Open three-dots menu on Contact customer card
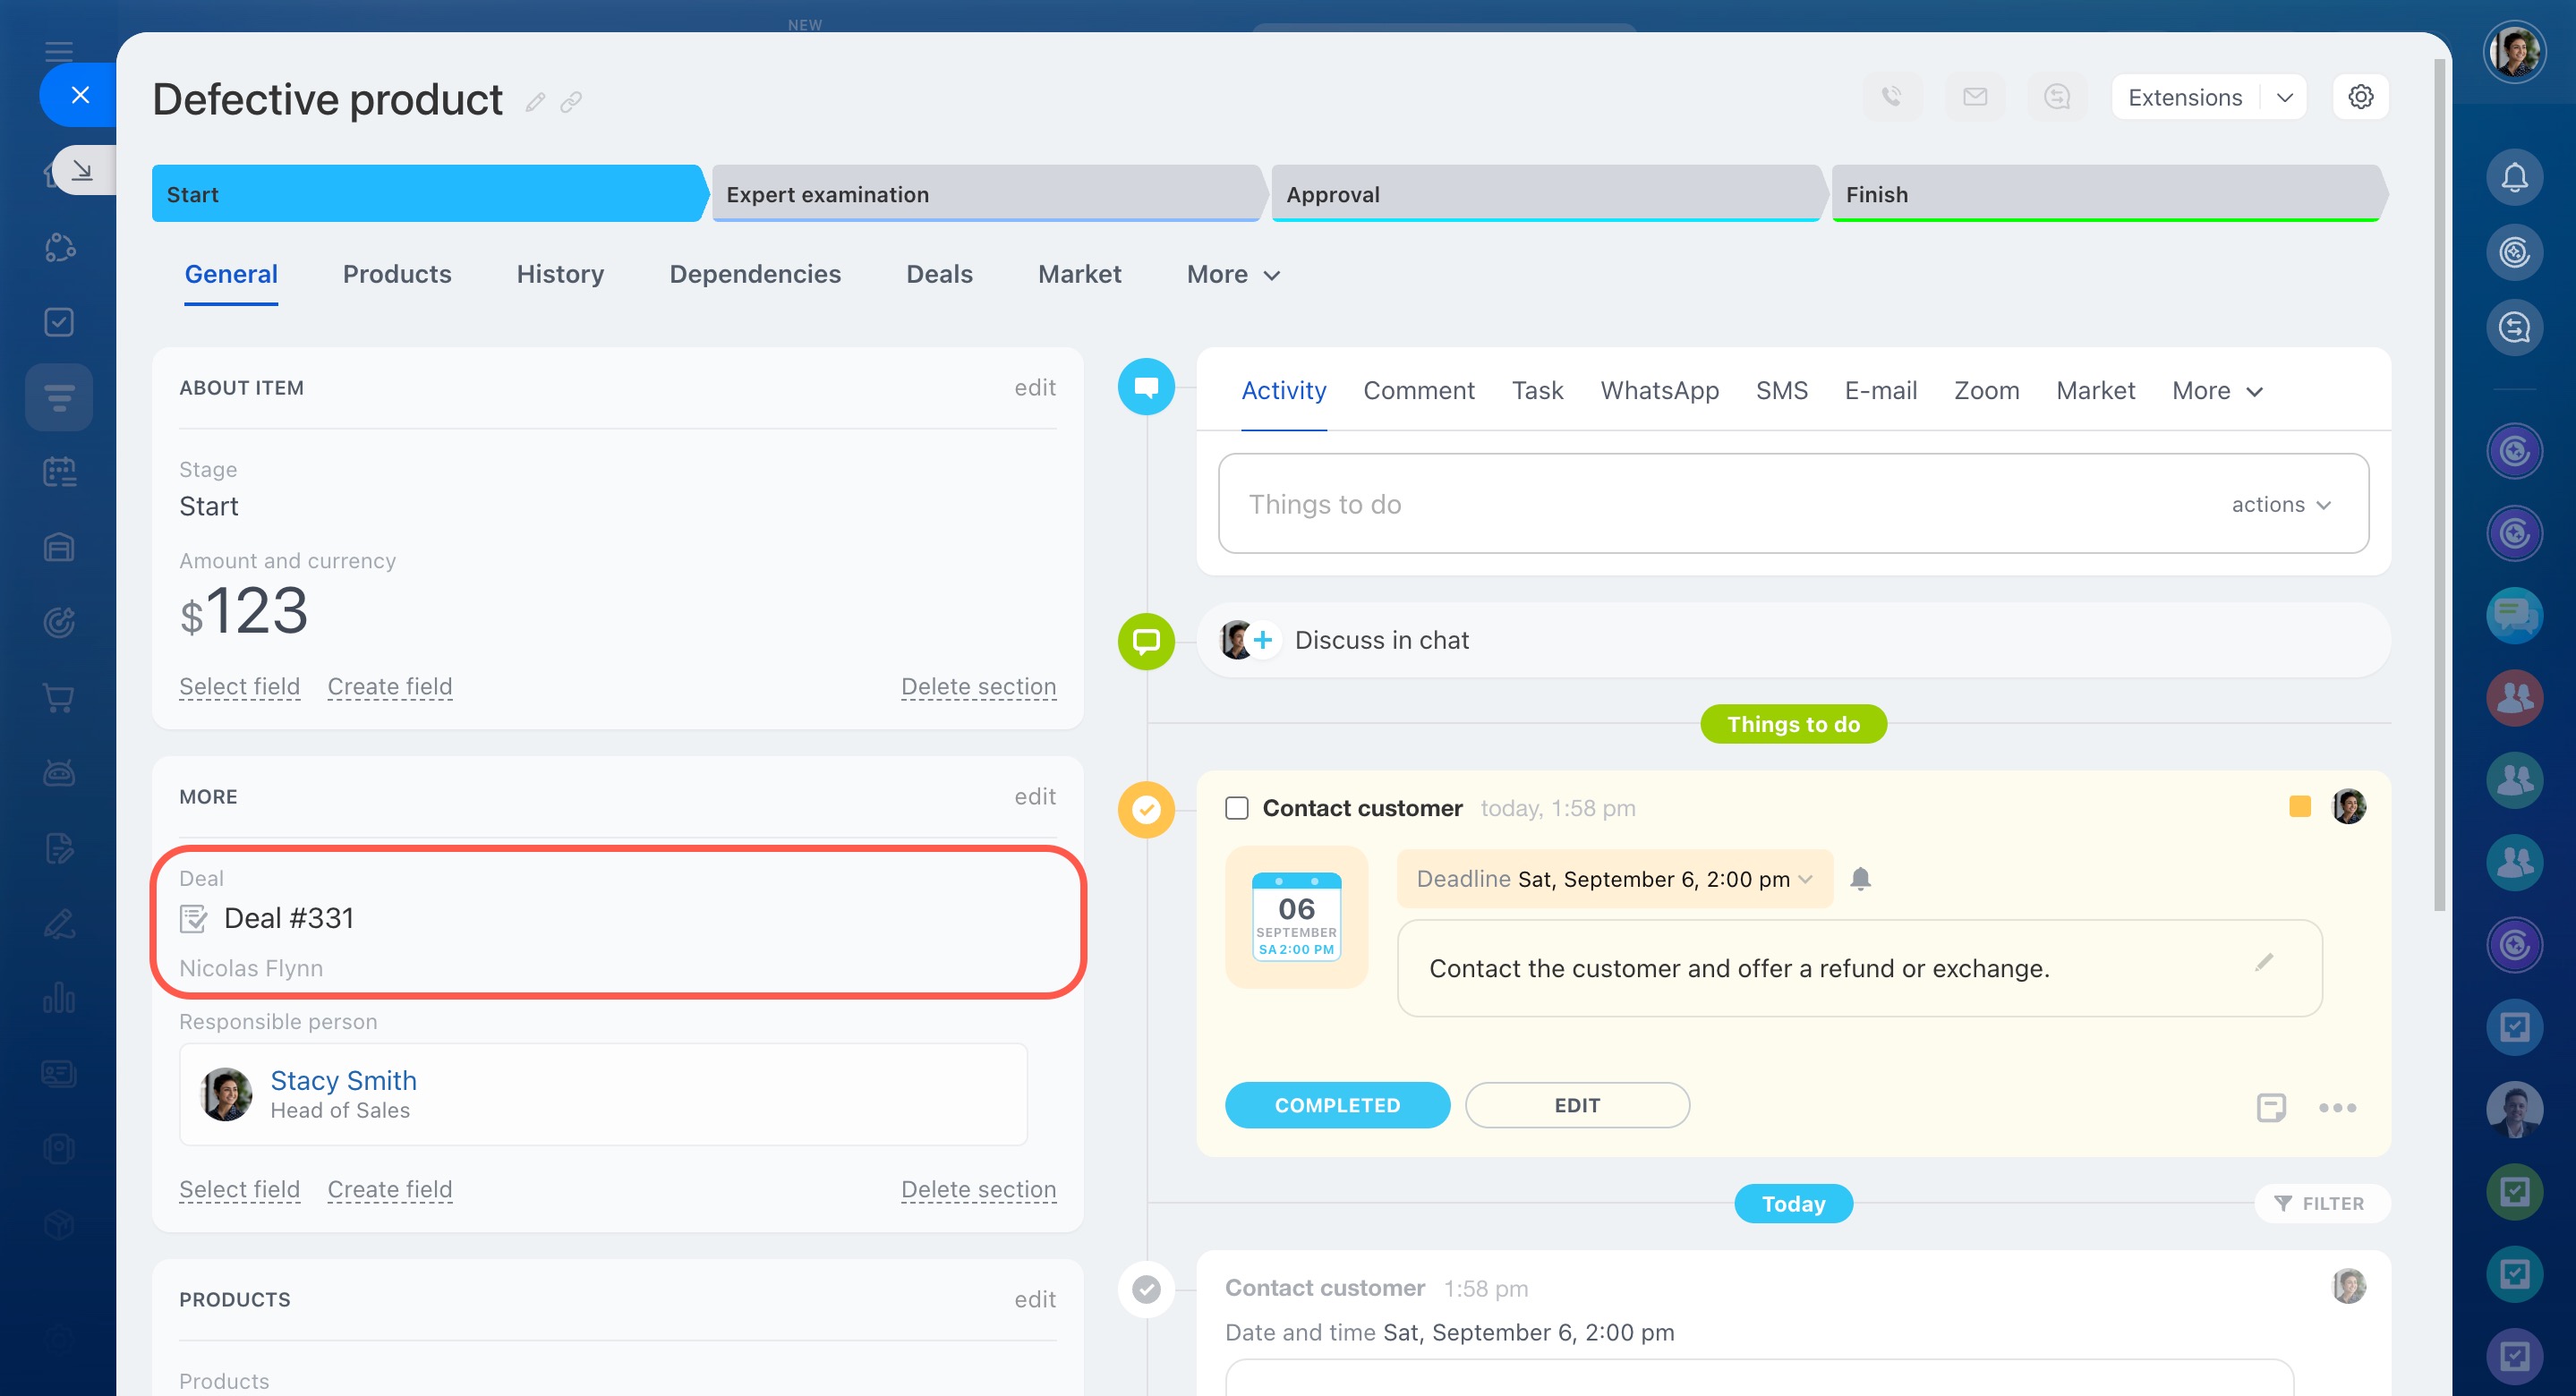Viewport: 2576px width, 1396px height. click(2337, 1107)
